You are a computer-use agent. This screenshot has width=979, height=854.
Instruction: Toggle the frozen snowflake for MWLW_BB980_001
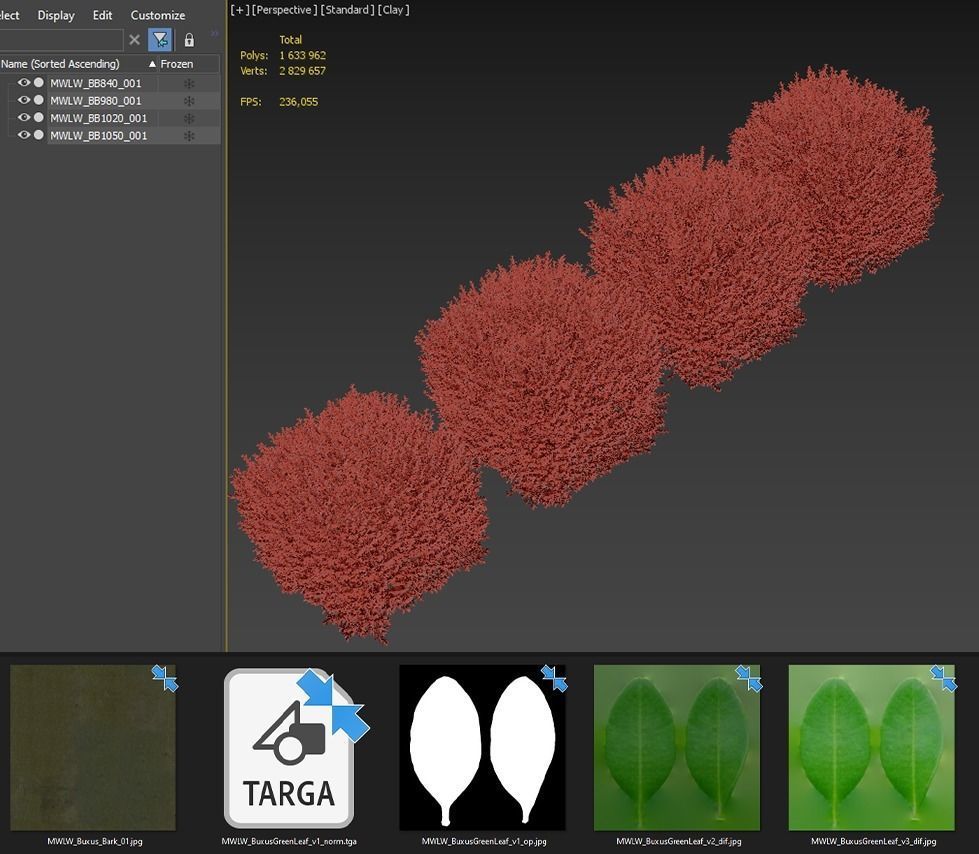pyautogui.click(x=189, y=101)
